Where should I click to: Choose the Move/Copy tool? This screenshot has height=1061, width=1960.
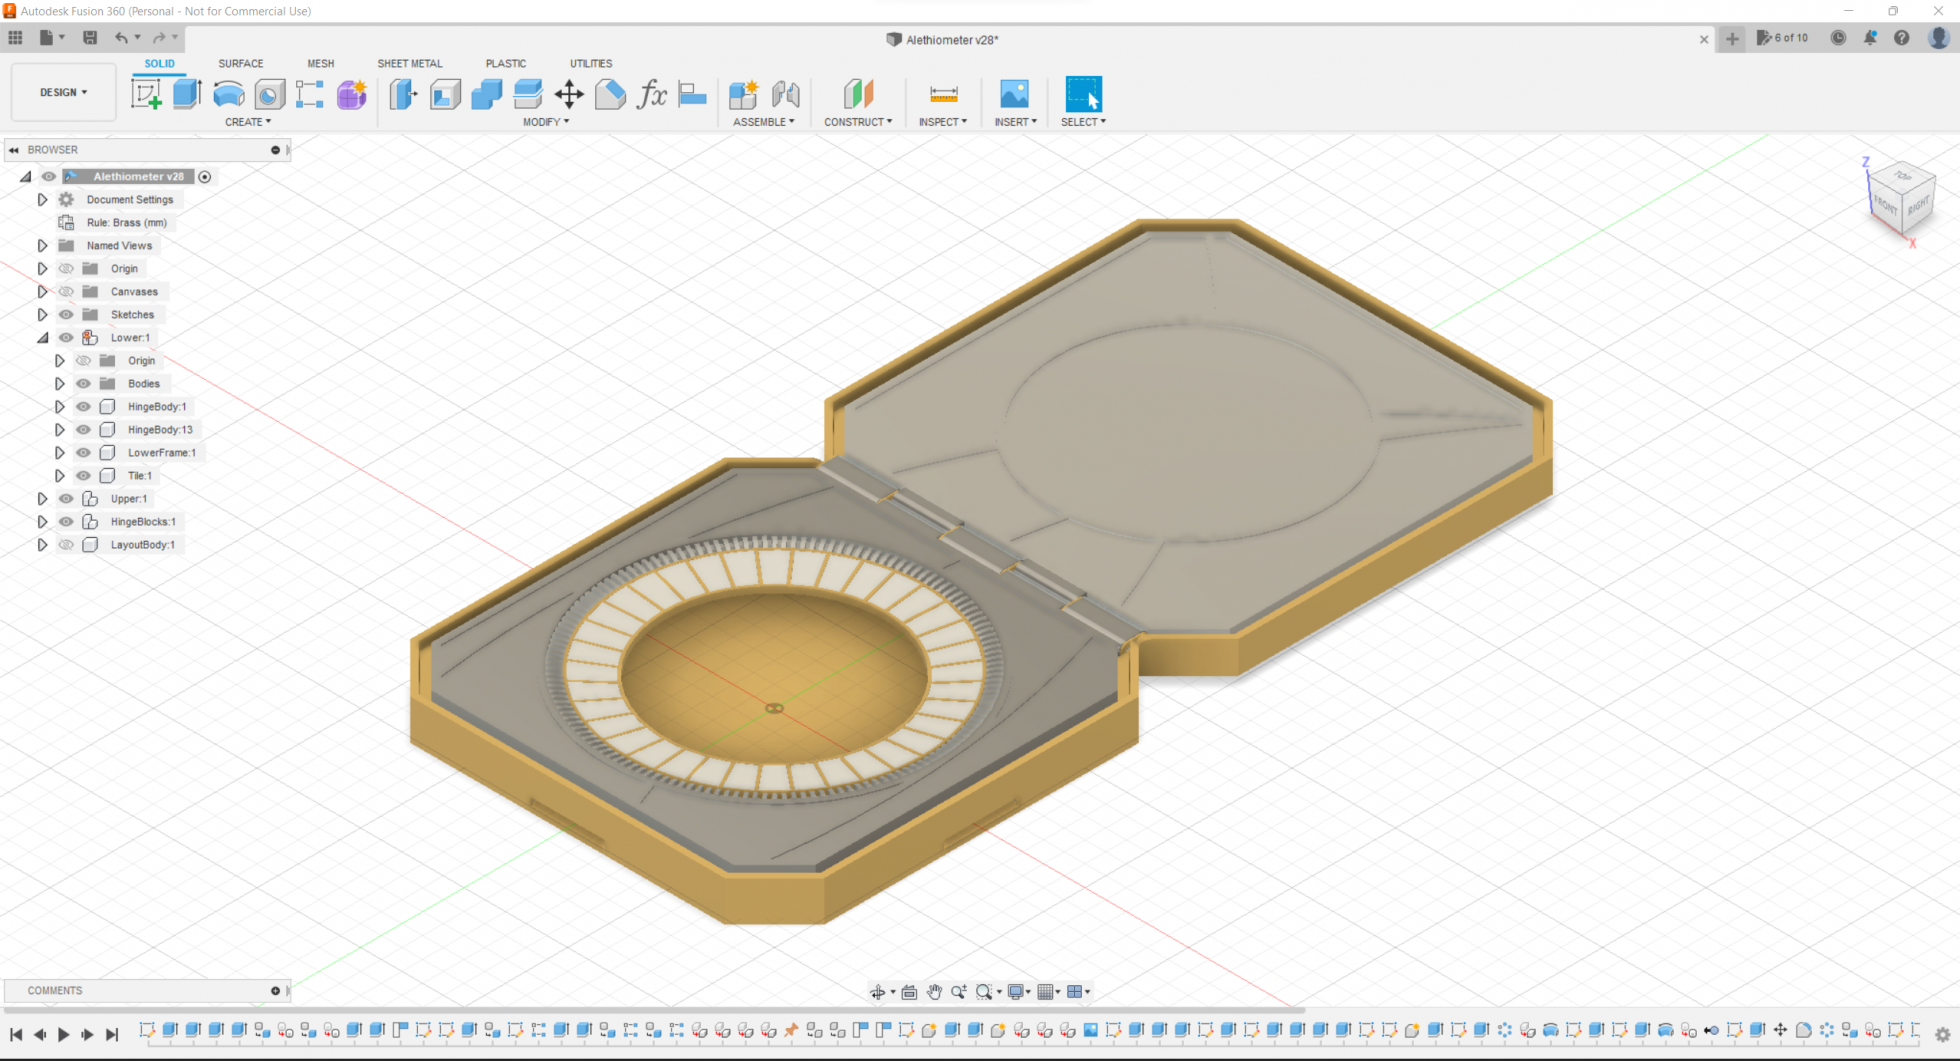tap(569, 94)
